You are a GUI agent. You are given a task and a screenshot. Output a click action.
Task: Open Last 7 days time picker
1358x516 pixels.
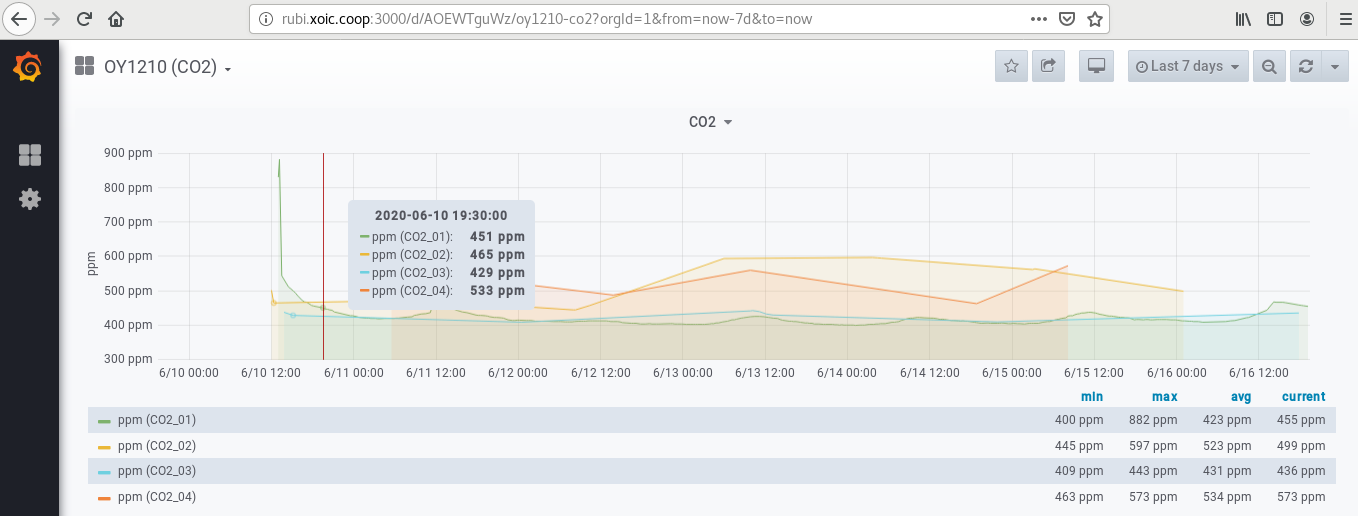pyautogui.click(x=1188, y=66)
